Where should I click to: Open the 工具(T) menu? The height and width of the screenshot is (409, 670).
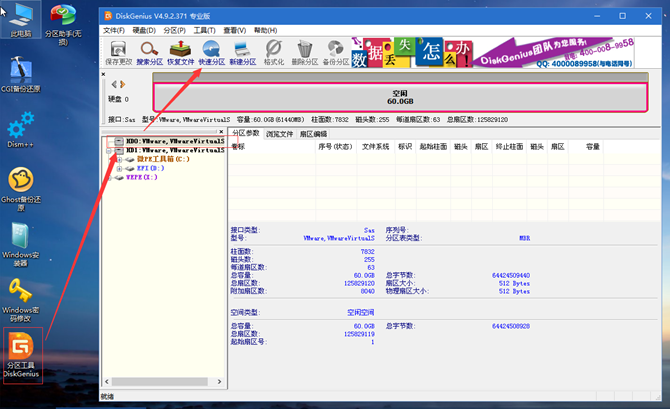204,30
